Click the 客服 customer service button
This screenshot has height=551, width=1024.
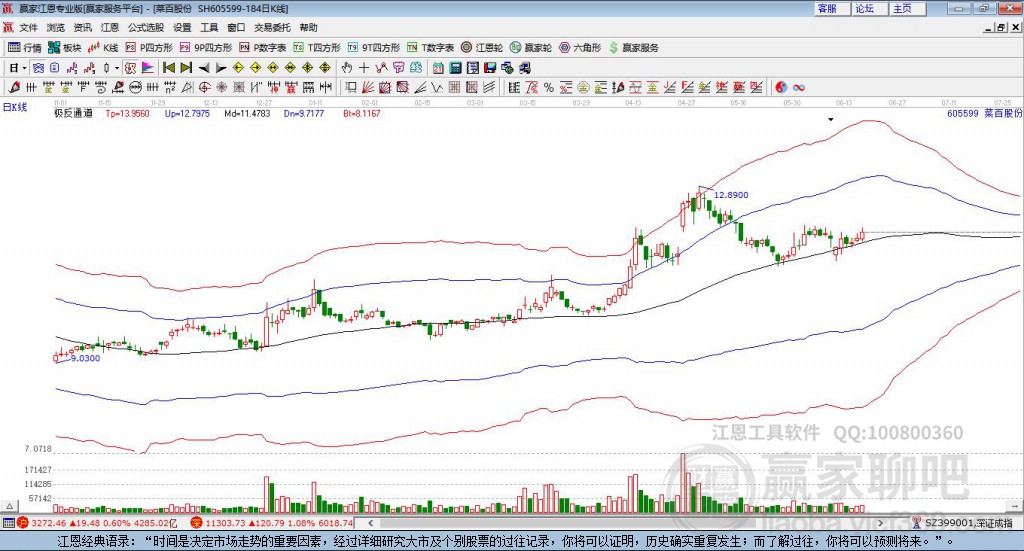pos(831,8)
